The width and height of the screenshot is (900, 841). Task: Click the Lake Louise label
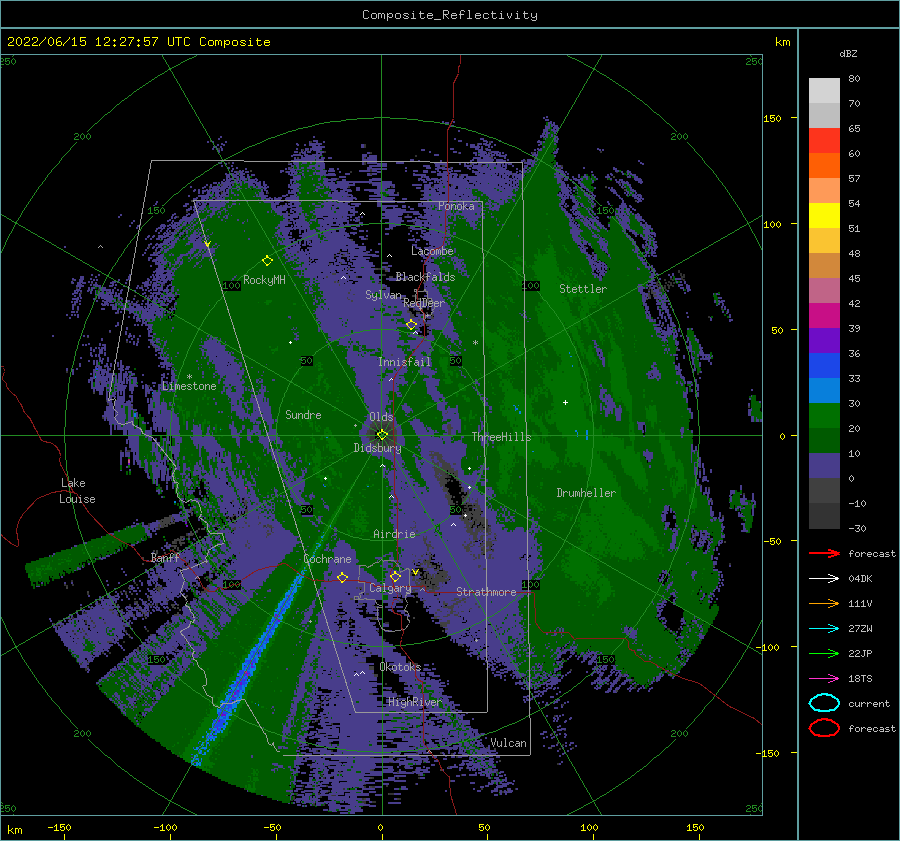coord(77,491)
